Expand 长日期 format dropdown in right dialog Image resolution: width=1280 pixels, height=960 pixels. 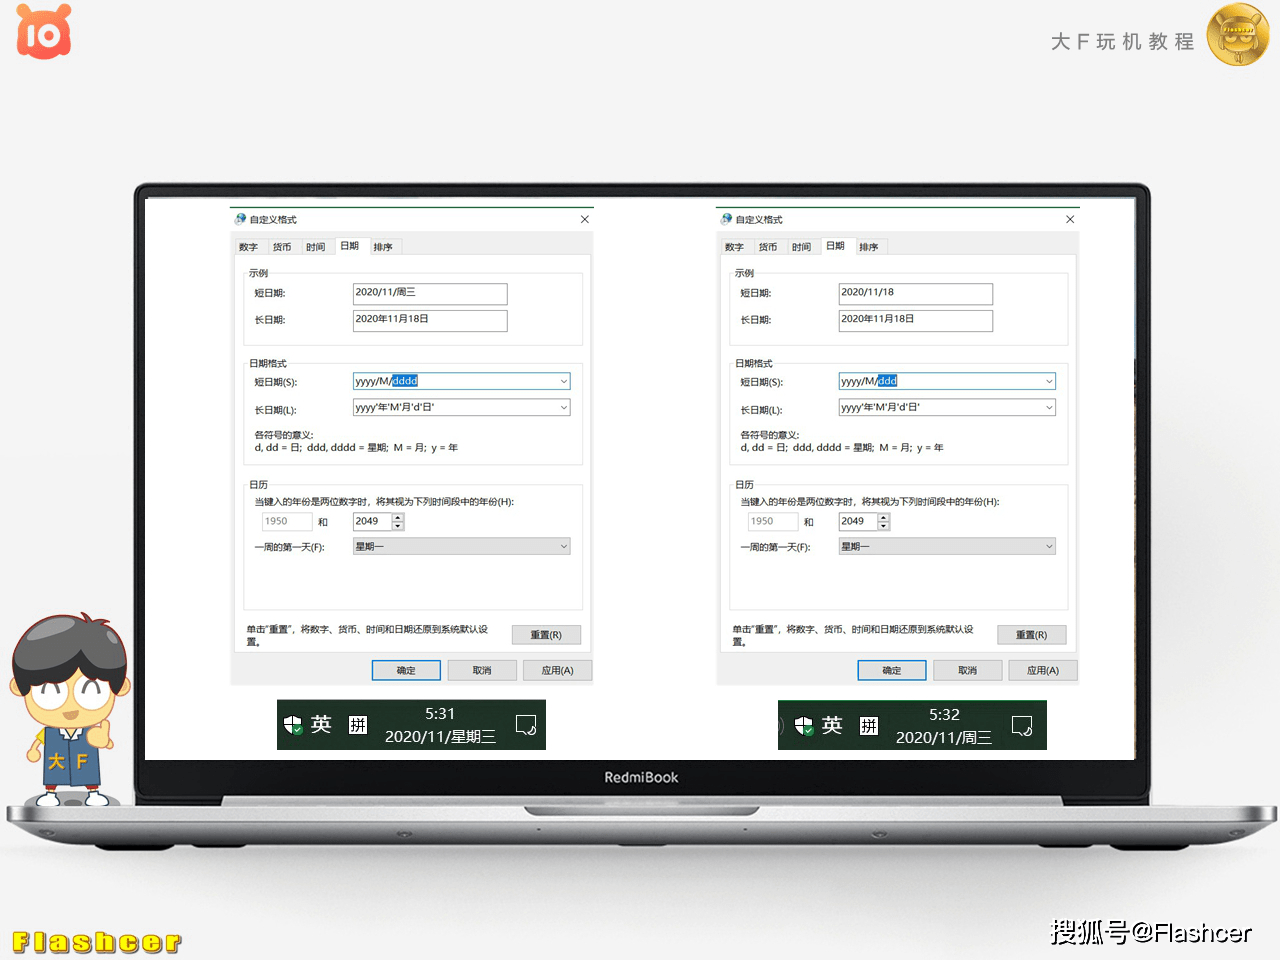click(1049, 408)
